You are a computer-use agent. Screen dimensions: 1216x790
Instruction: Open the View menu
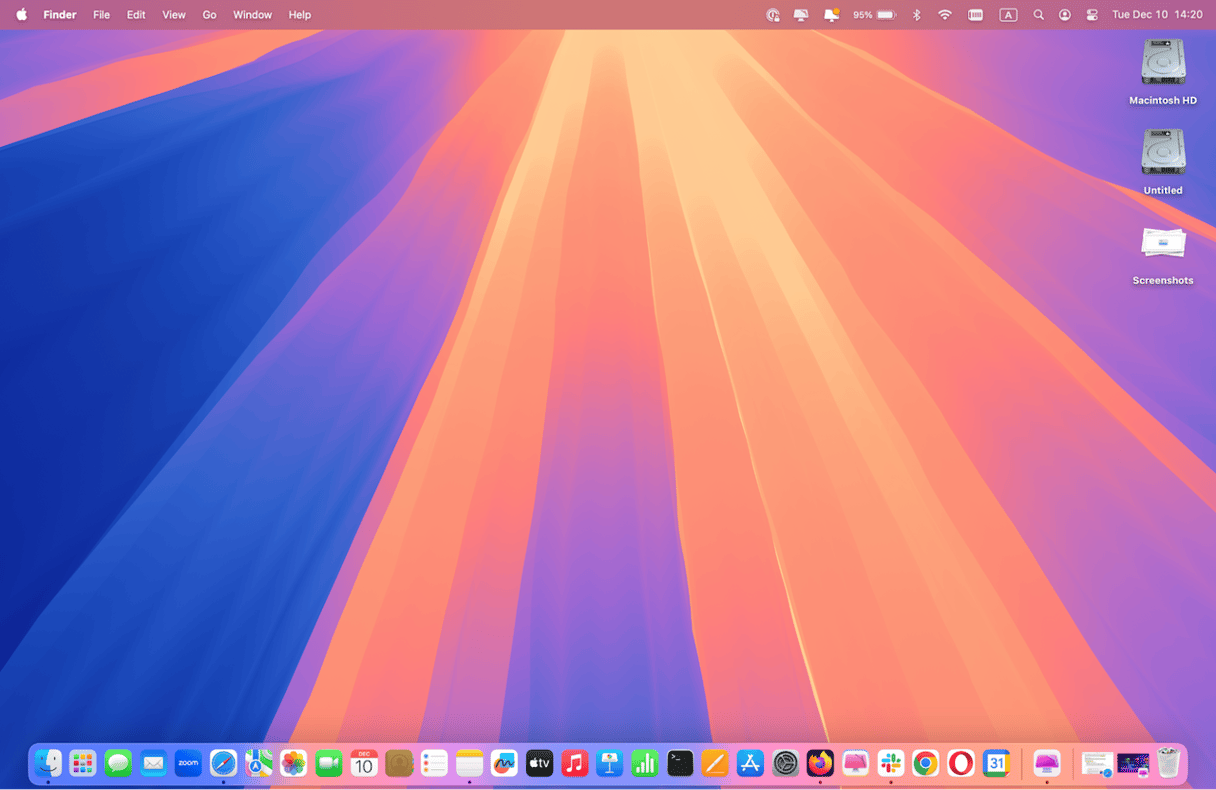[174, 15]
